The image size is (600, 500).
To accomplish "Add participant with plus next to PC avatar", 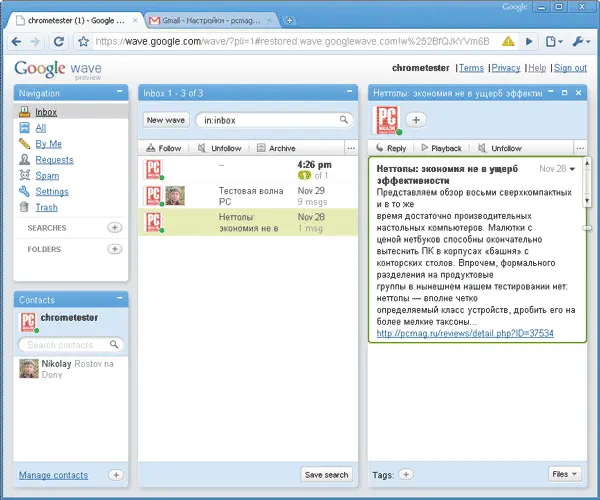I will (416, 120).
